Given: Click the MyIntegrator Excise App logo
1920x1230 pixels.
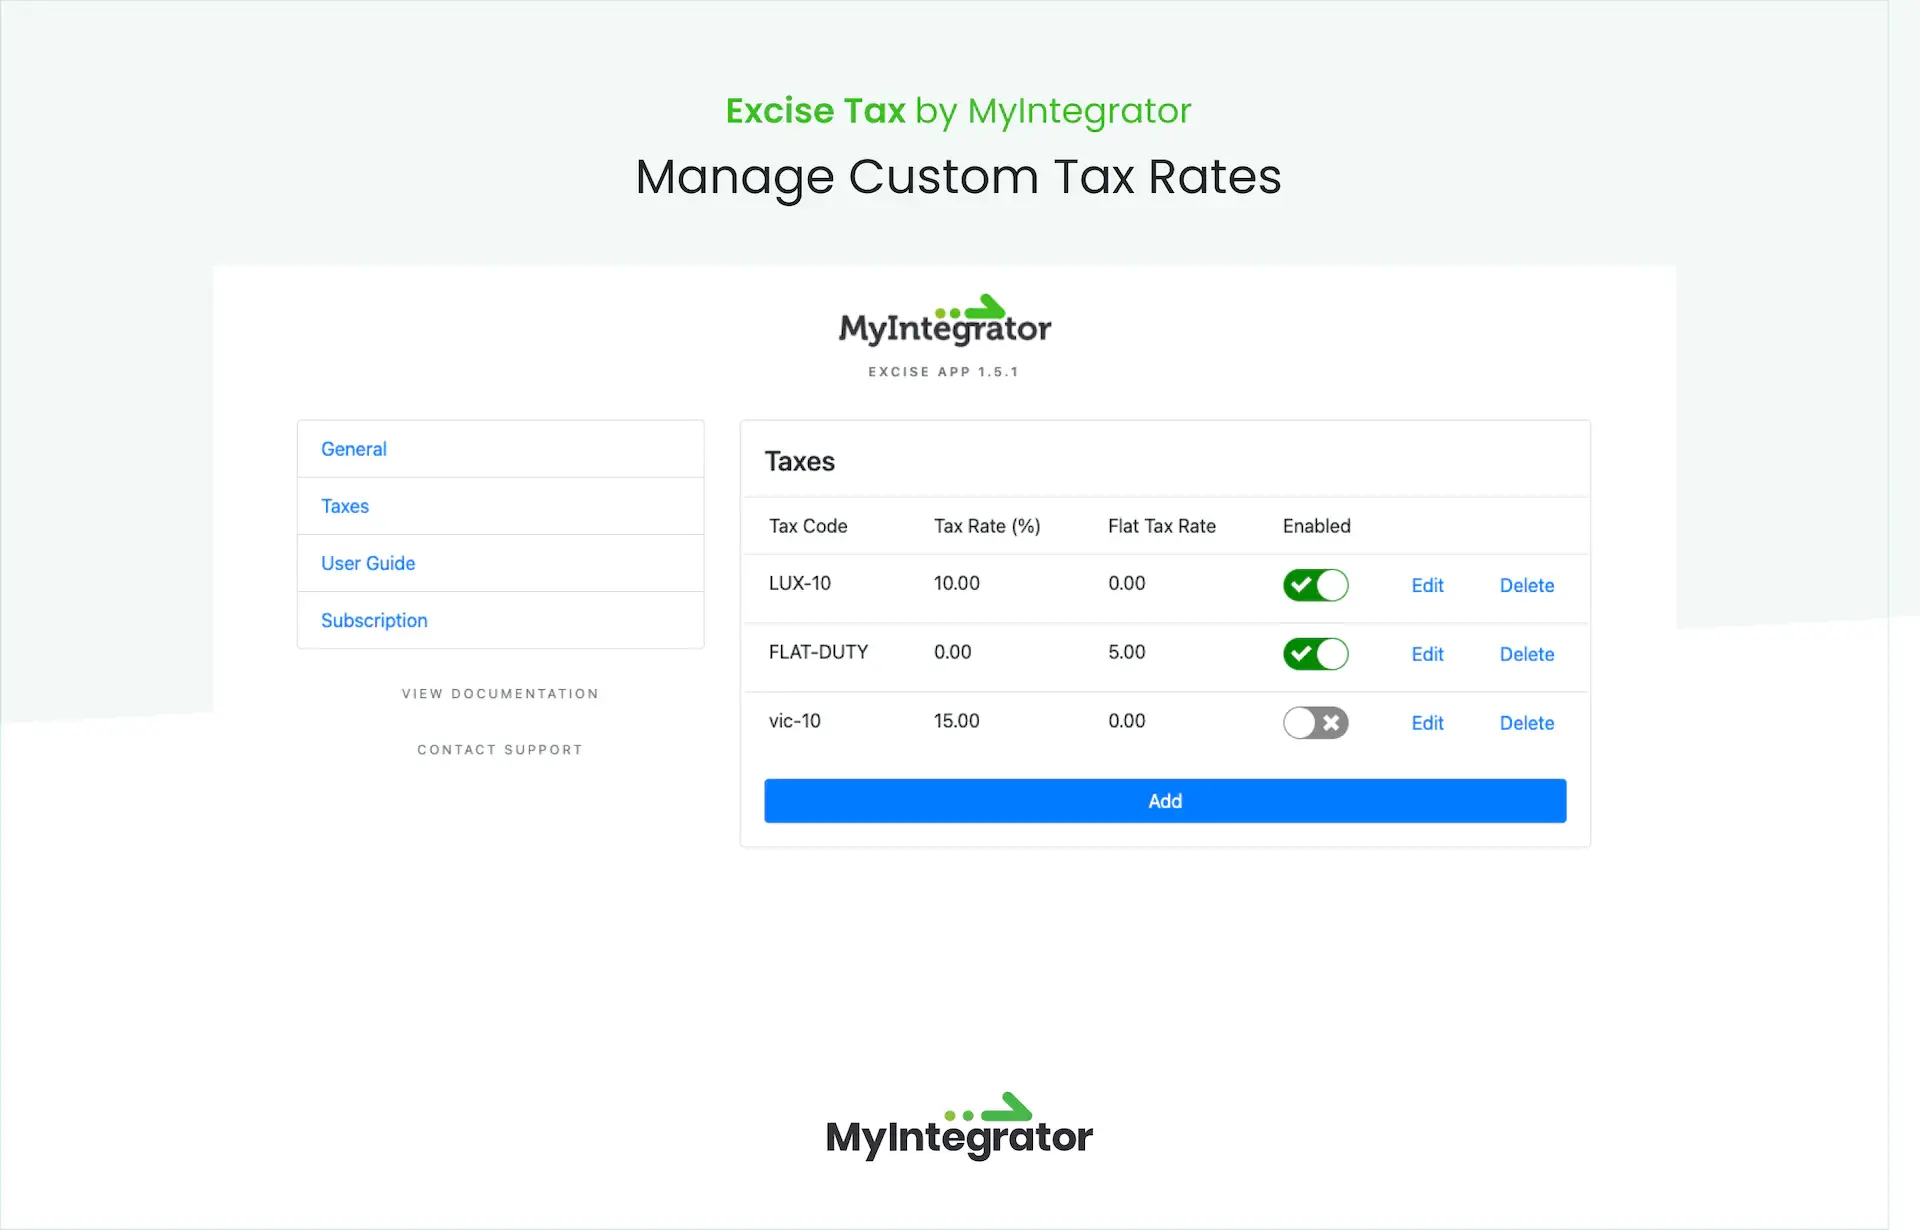Looking at the screenshot, I should pyautogui.click(x=945, y=321).
